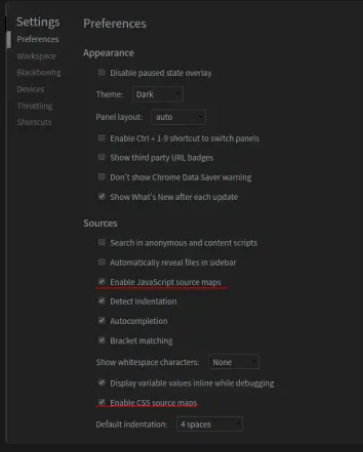The image size is (363, 452).
Task: Enable Disable paused state overlay checkbox
Action: click(102, 72)
